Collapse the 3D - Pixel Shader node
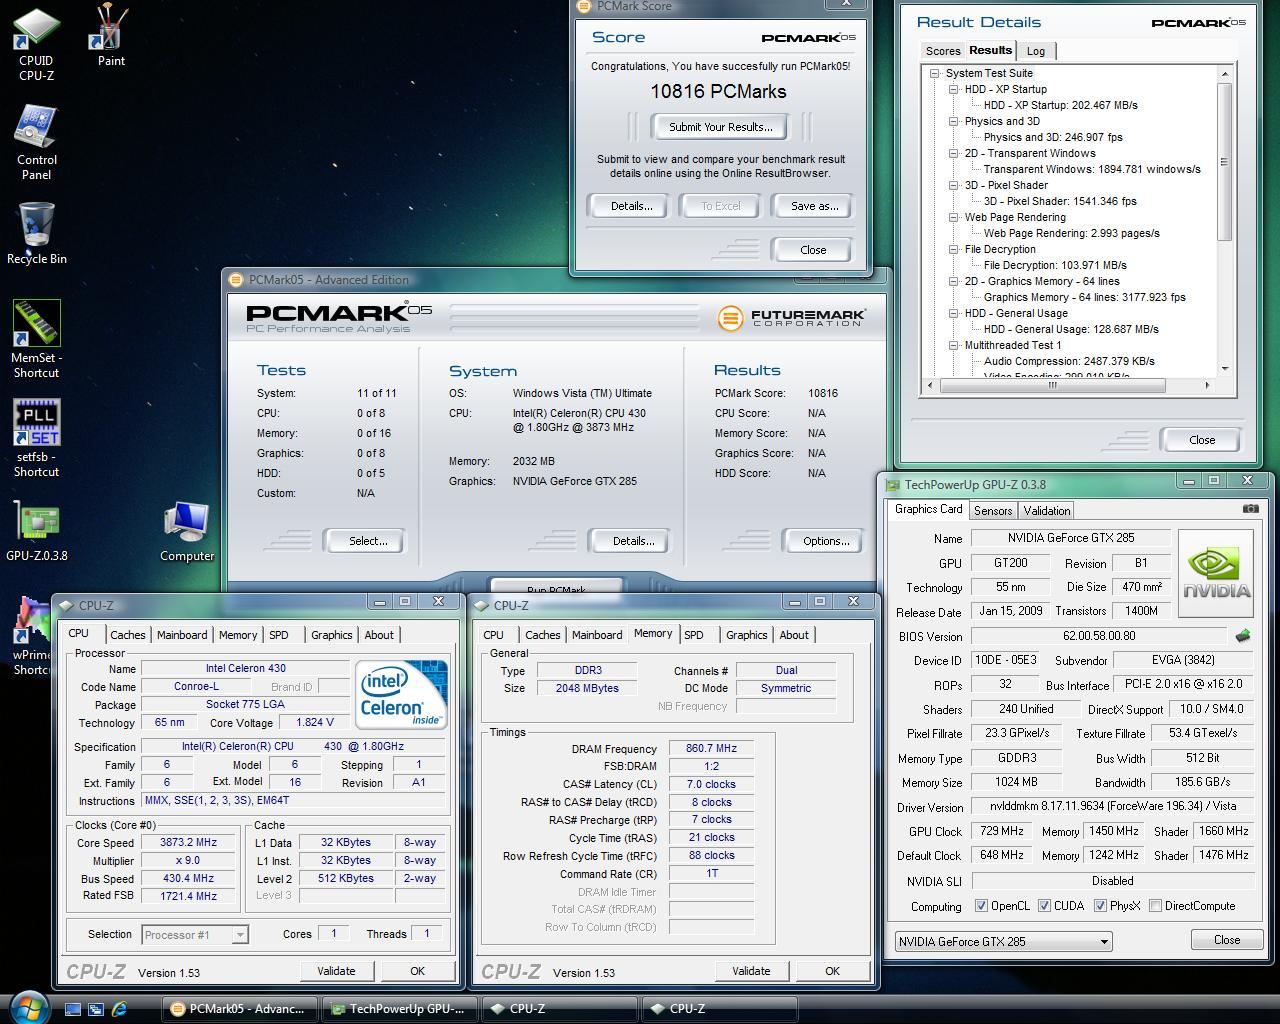1280x1024 pixels. pyautogui.click(x=954, y=185)
